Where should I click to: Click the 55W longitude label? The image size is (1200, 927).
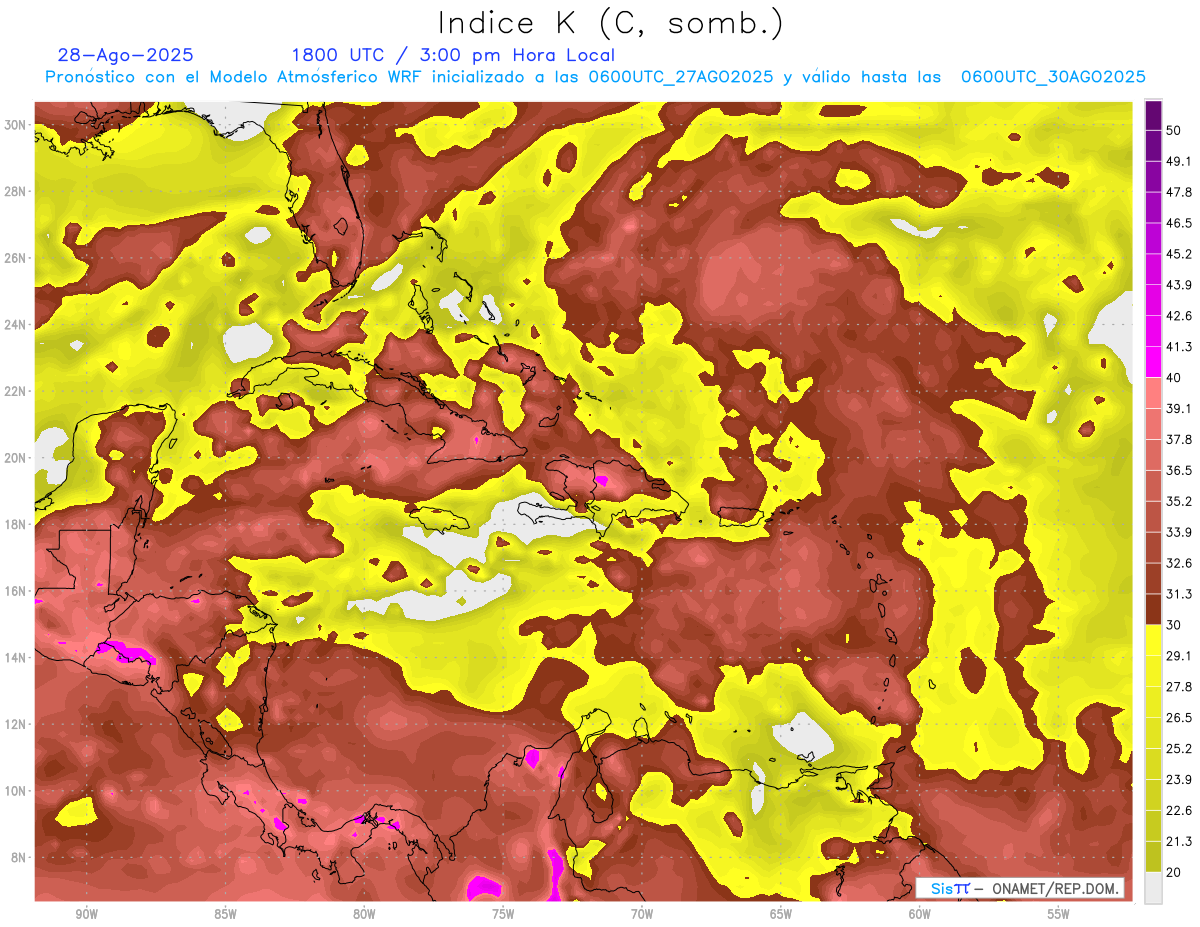pos(1059,914)
